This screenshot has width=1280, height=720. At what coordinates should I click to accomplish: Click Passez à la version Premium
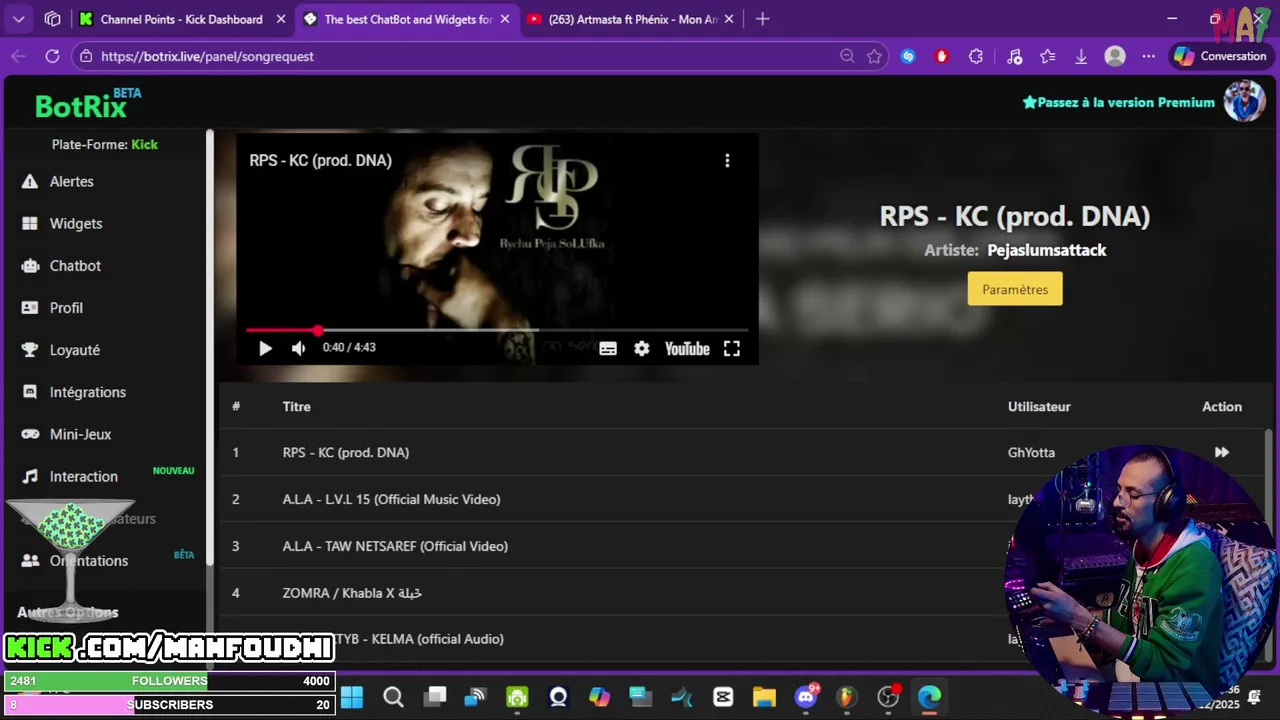click(x=1118, y=102)
